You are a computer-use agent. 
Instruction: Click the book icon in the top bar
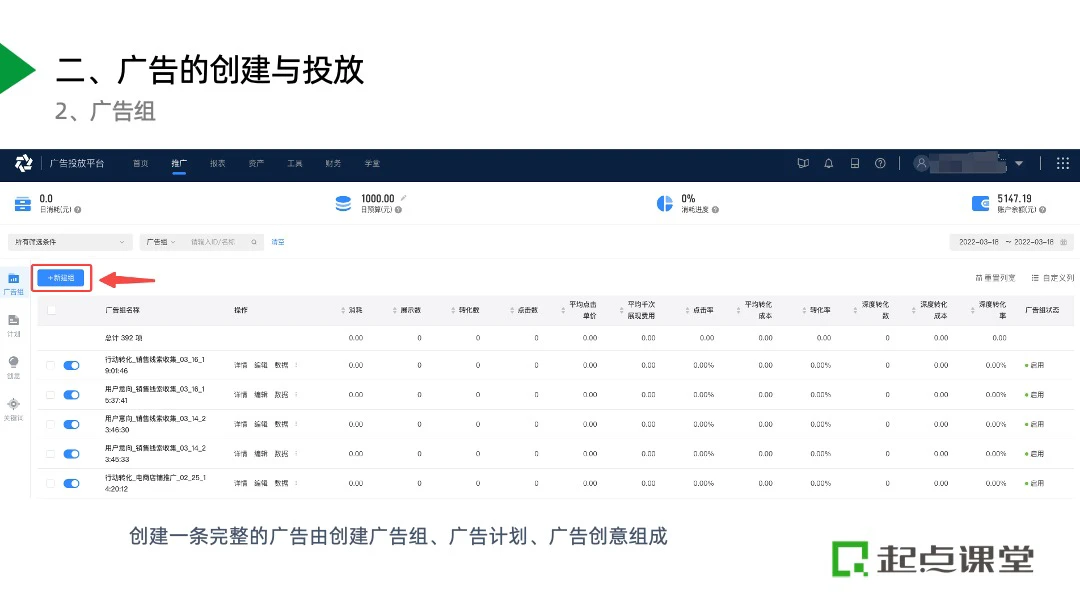tap(802, 163)
